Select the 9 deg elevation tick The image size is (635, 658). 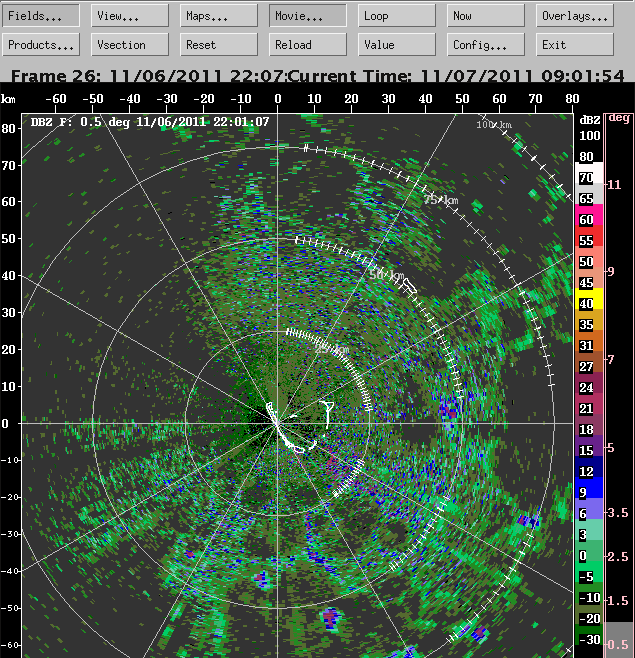click(611, 272)
